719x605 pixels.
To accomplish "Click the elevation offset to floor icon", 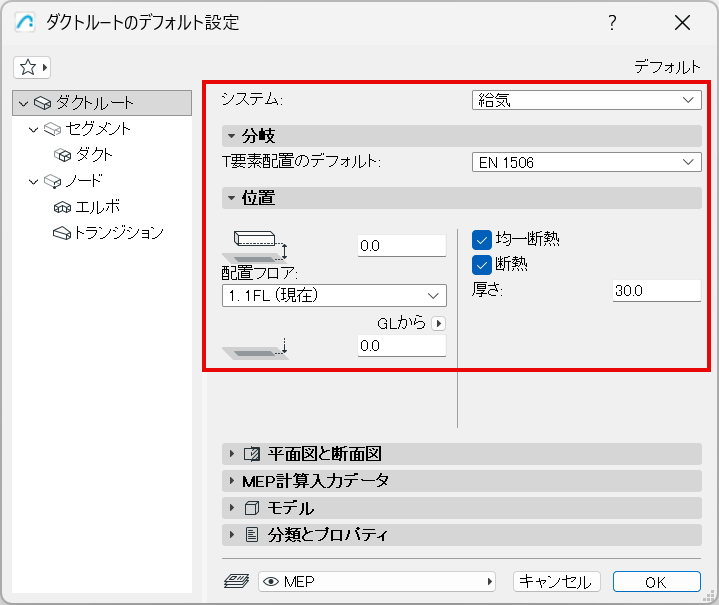I will (255, 246).
